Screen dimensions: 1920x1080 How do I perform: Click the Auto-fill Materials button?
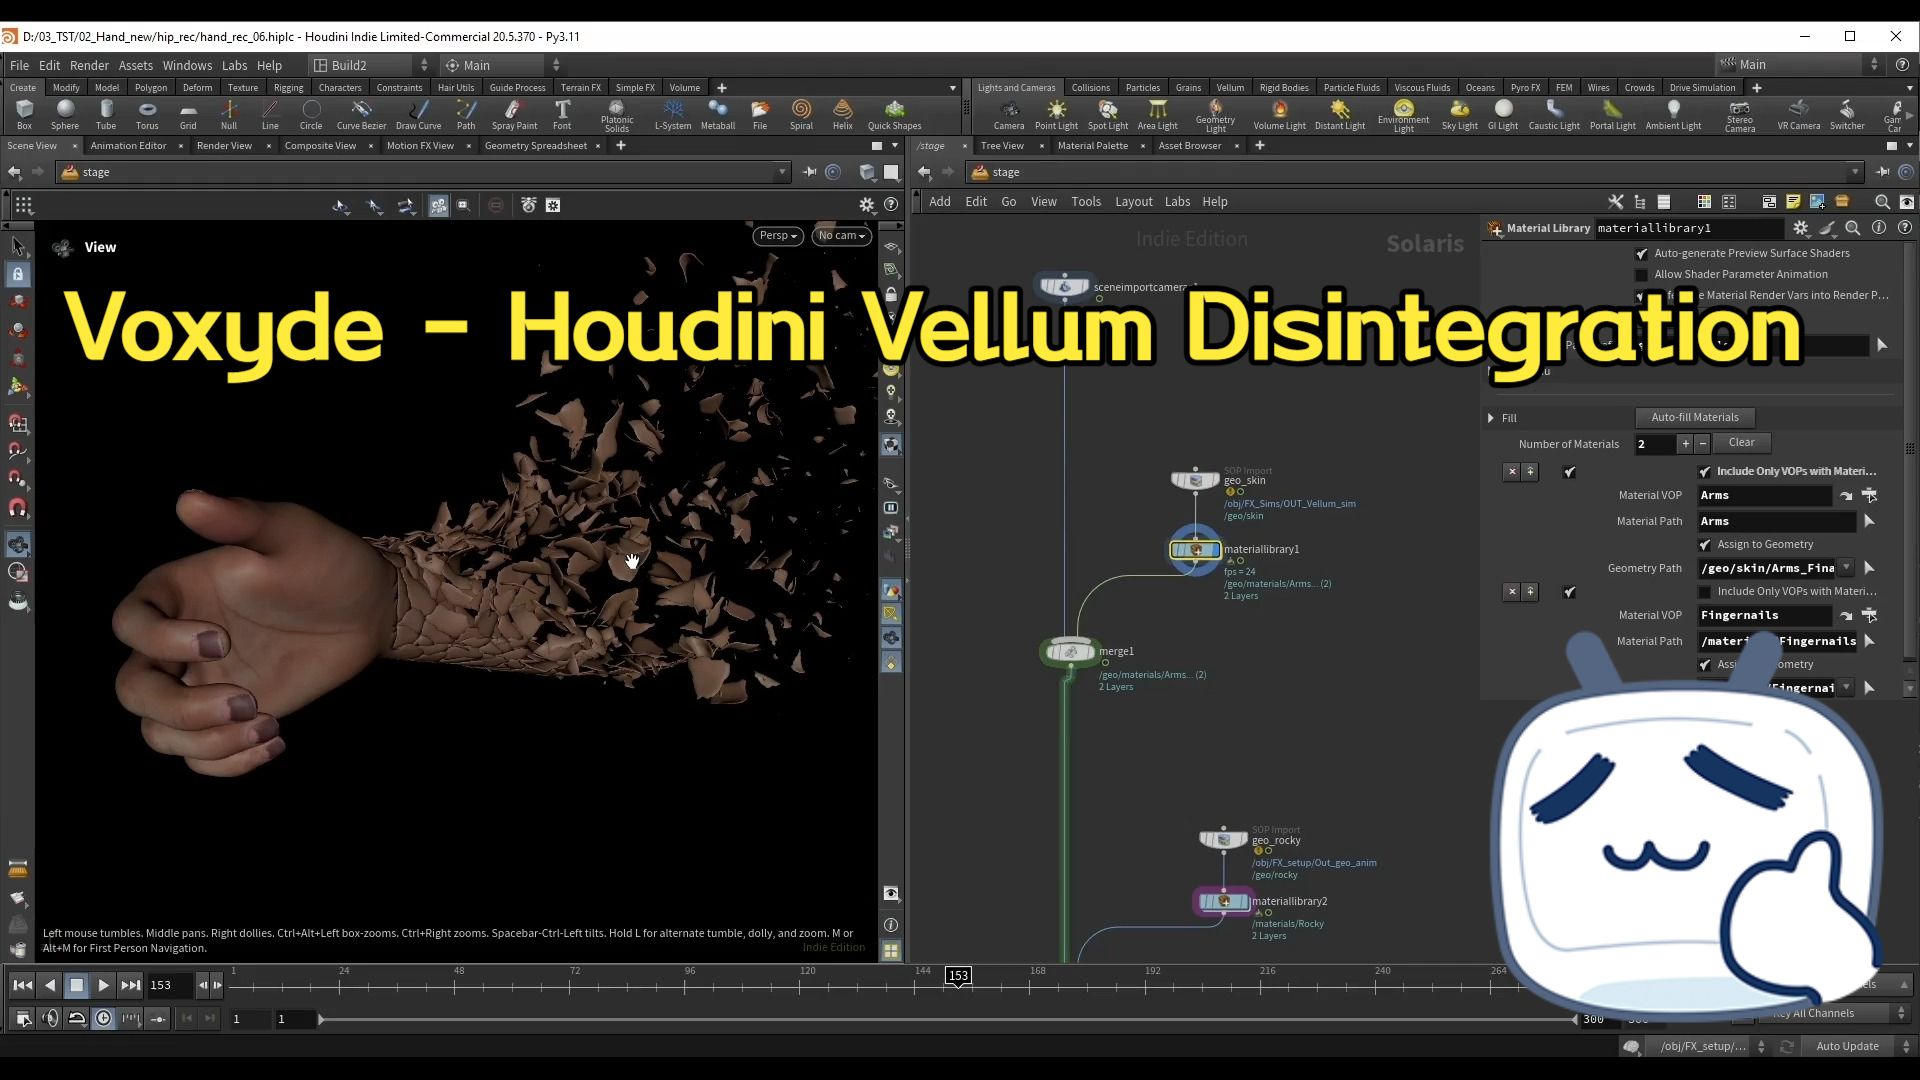(1695, 418)
